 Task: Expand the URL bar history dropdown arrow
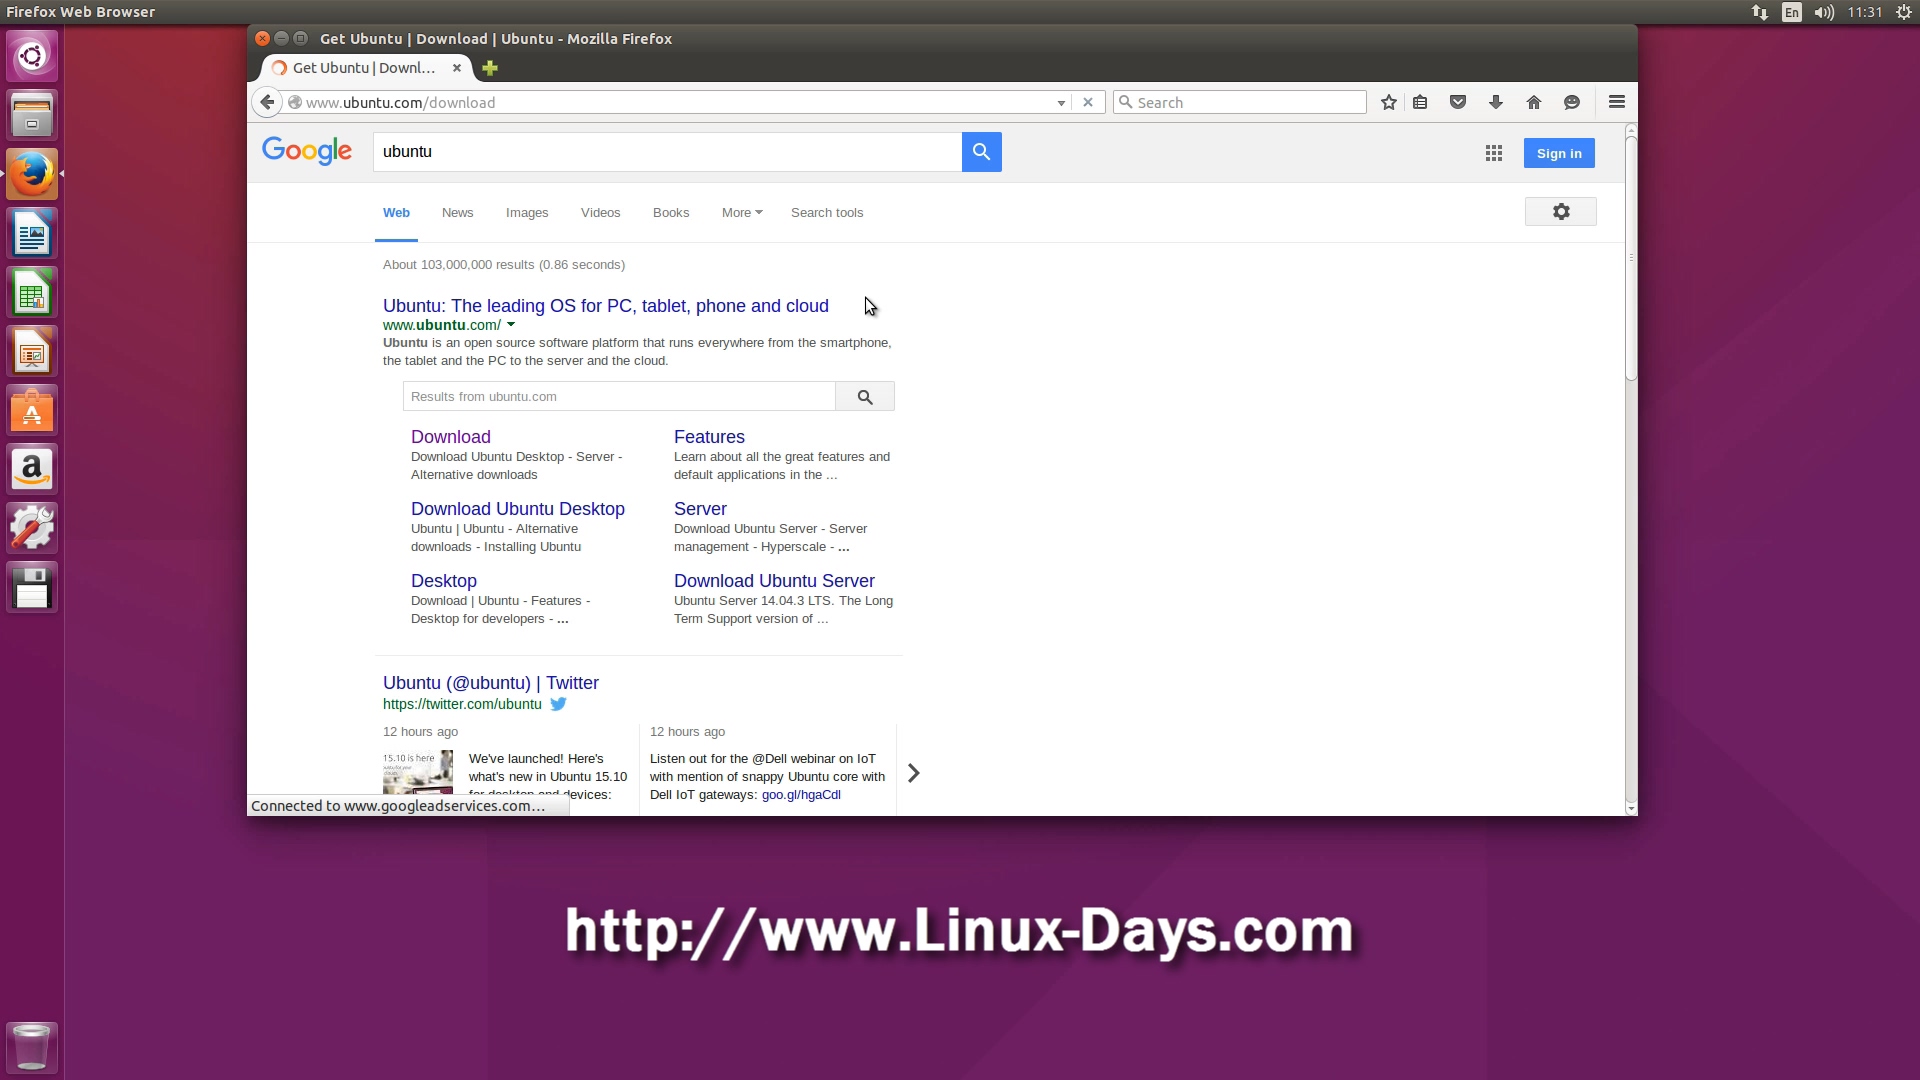[1061, 103]
